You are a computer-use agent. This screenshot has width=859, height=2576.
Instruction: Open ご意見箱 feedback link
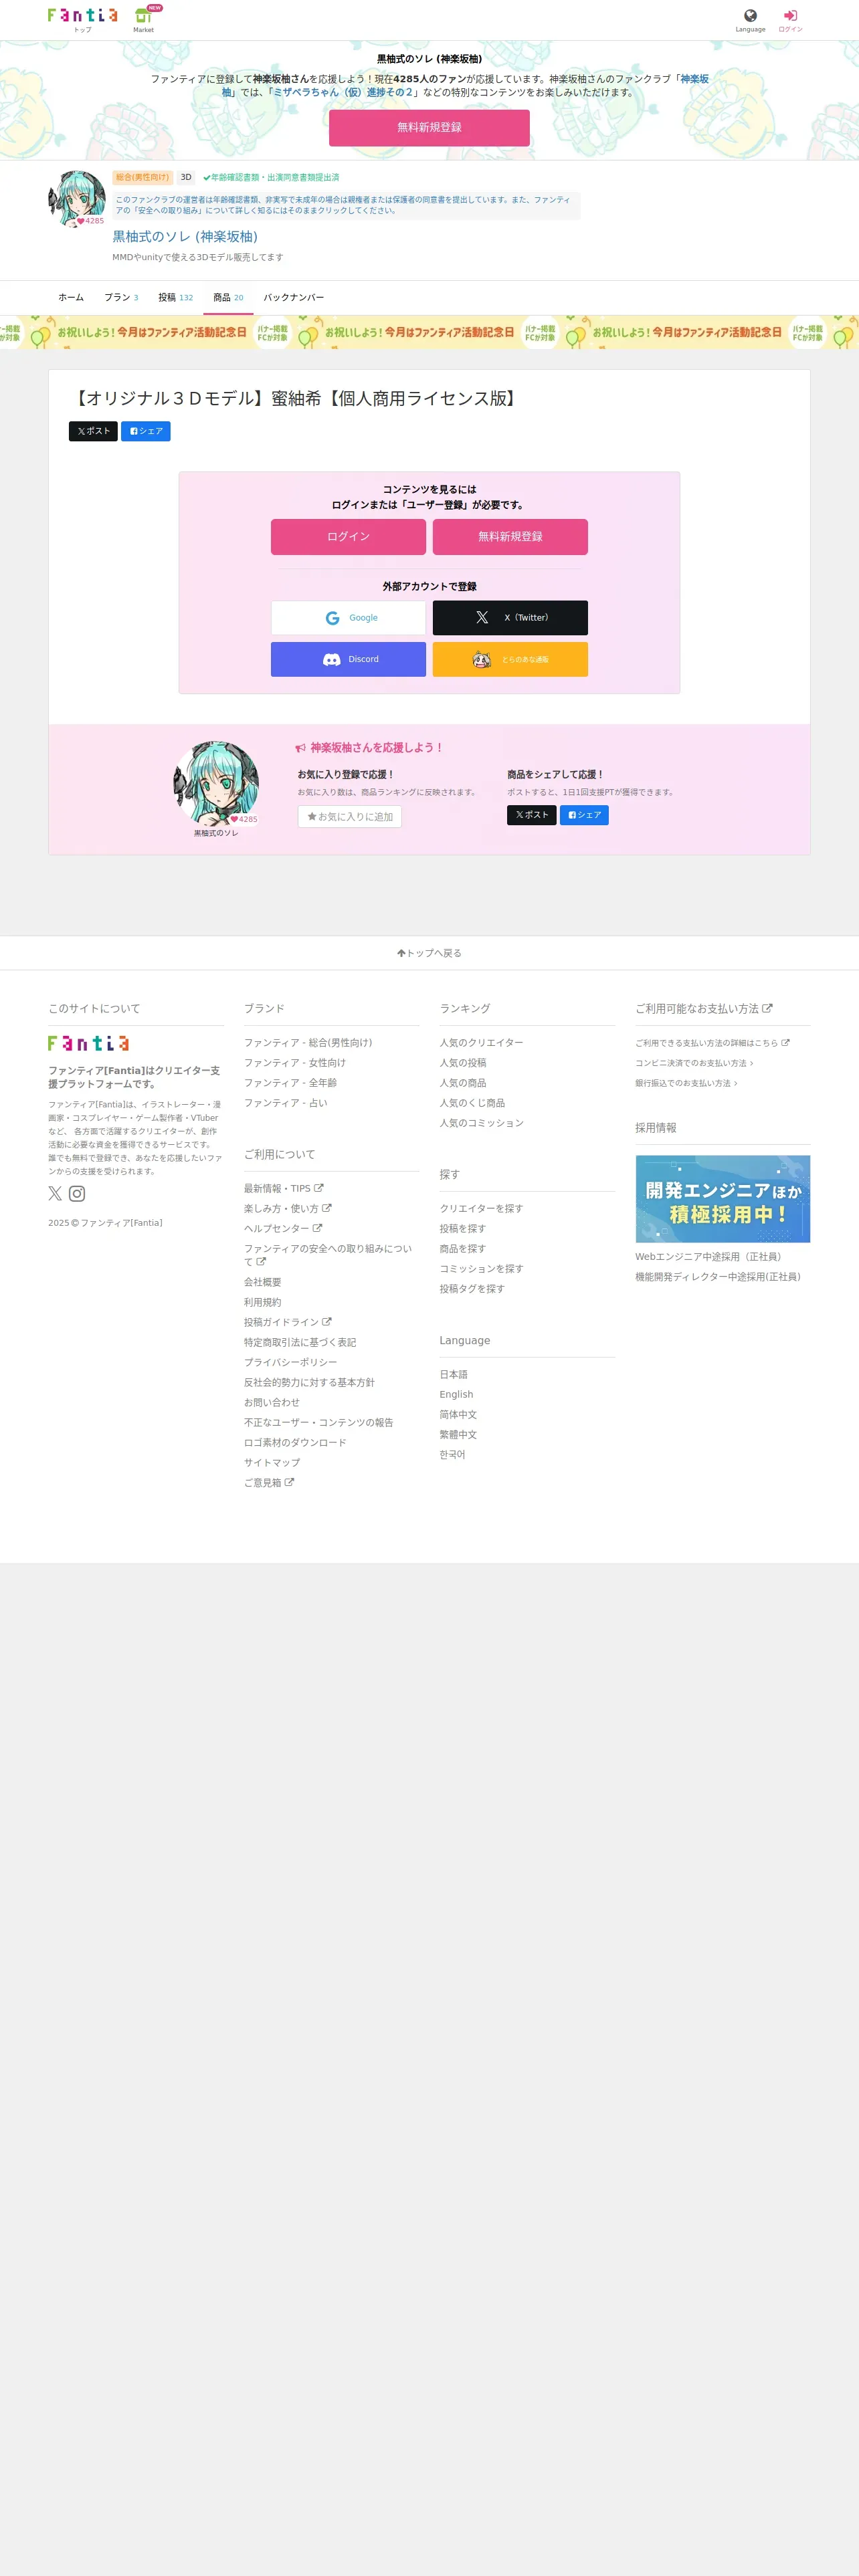269,1483
